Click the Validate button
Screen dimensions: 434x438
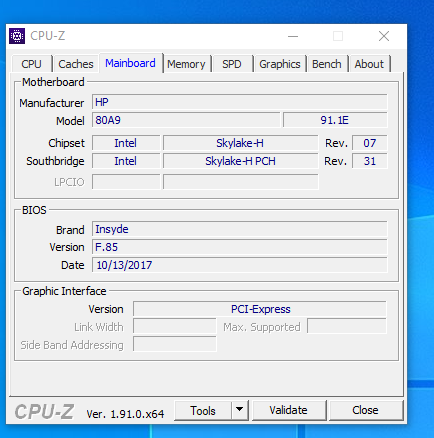pyautogui.click(x=289, y=410)
